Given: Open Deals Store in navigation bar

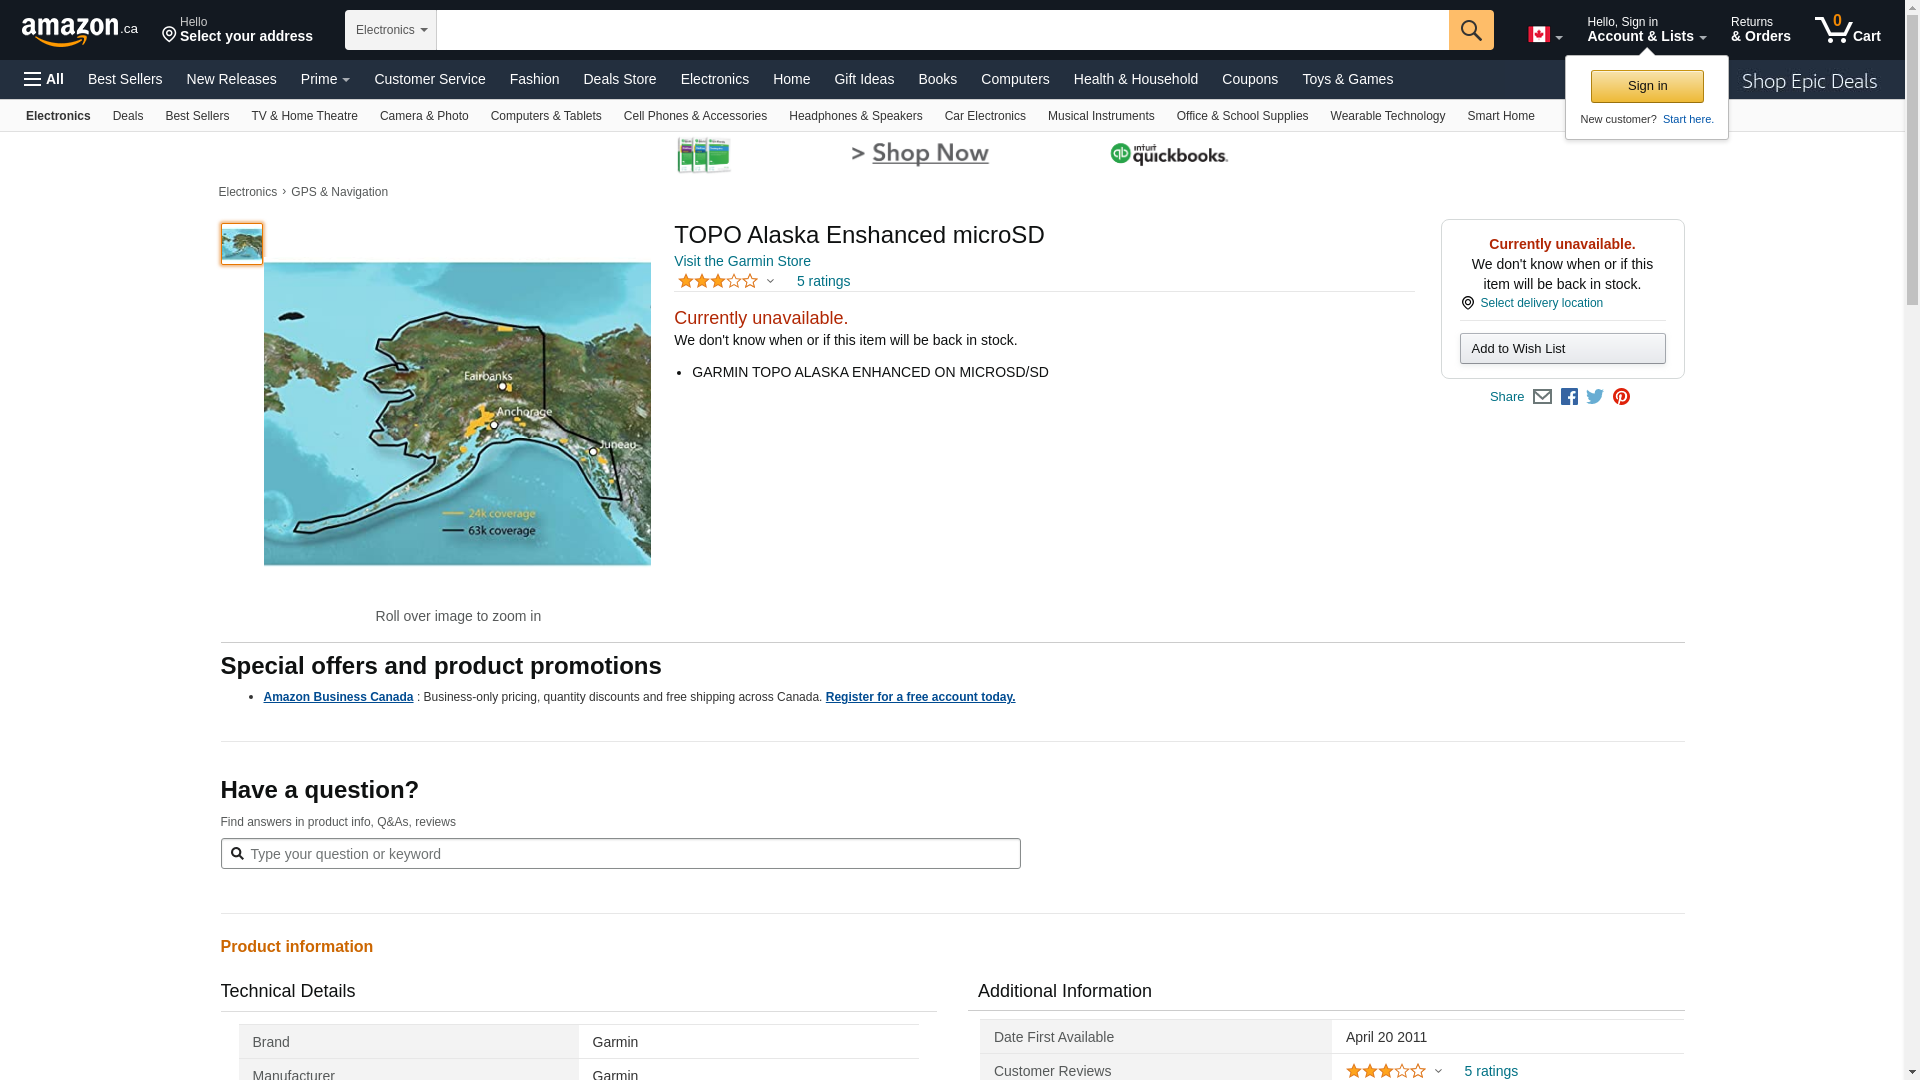Looking at the screenshot, I should 619,79.
